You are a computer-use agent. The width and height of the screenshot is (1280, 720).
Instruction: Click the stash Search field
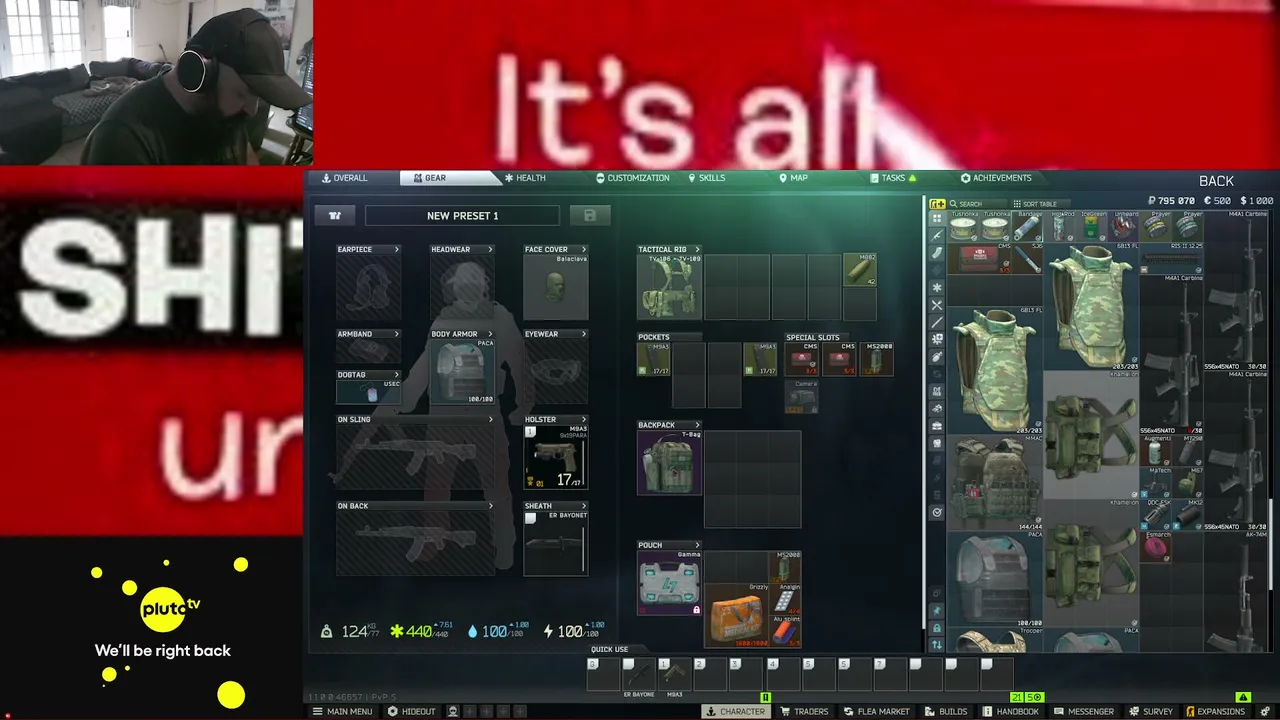(x=978, y=204)
